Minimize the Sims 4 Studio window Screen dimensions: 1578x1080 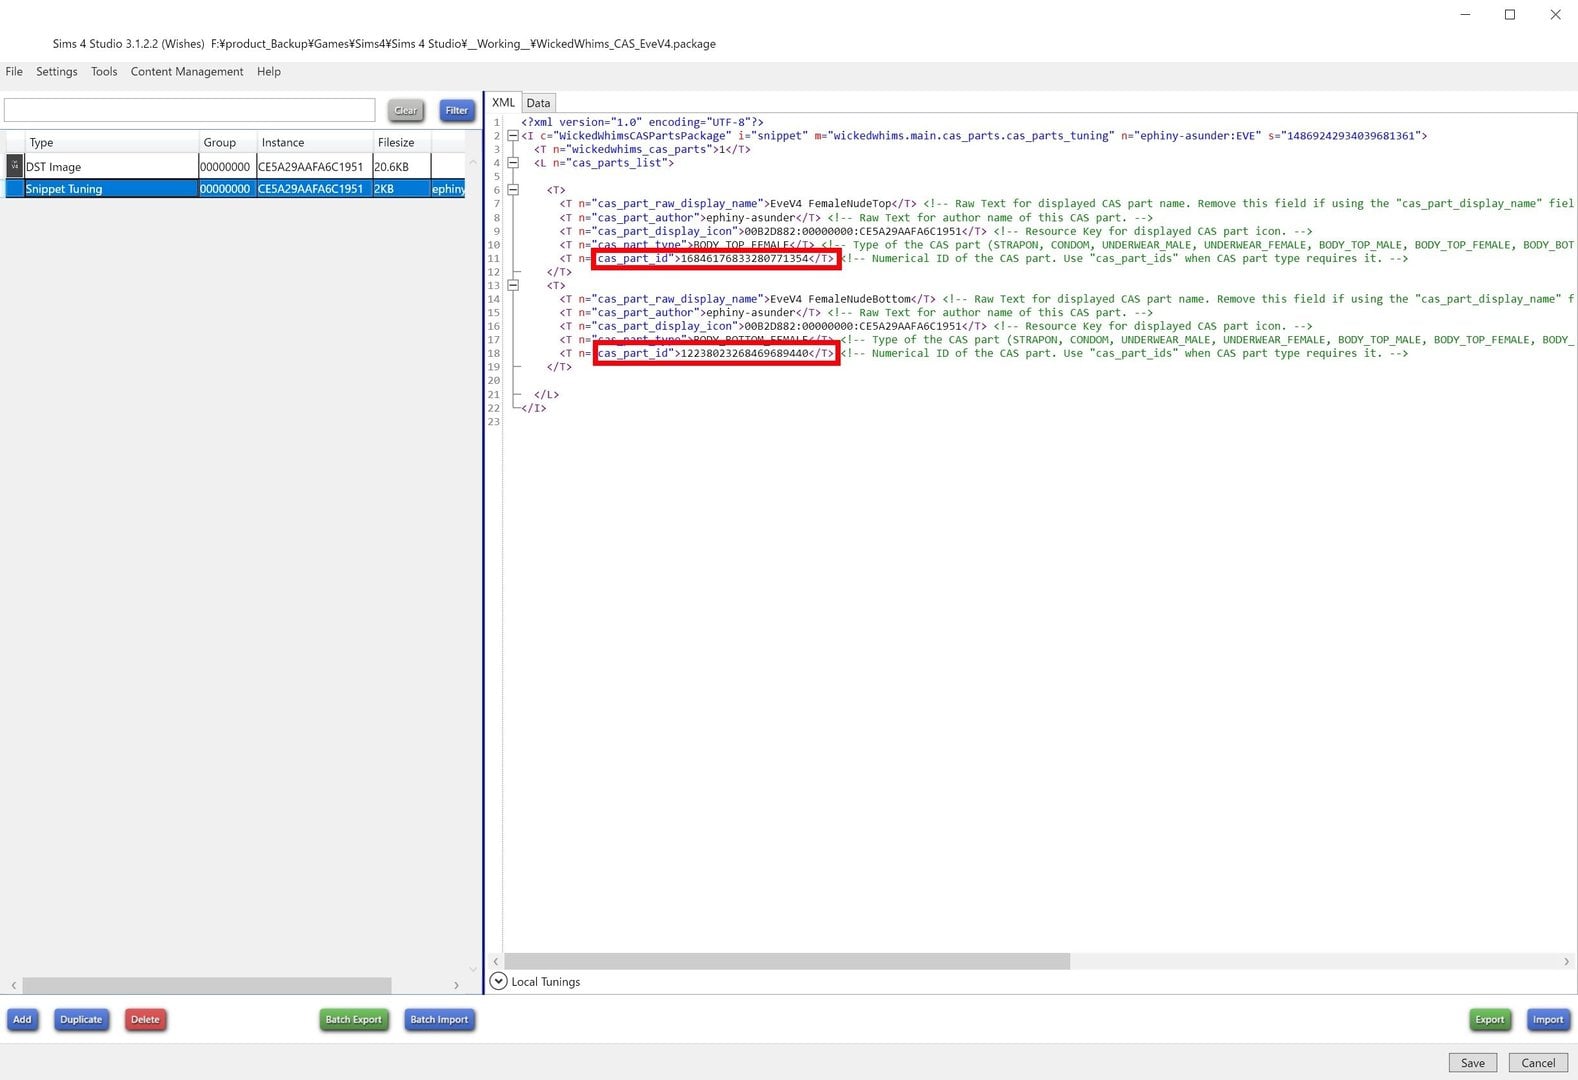[1465, 14]
